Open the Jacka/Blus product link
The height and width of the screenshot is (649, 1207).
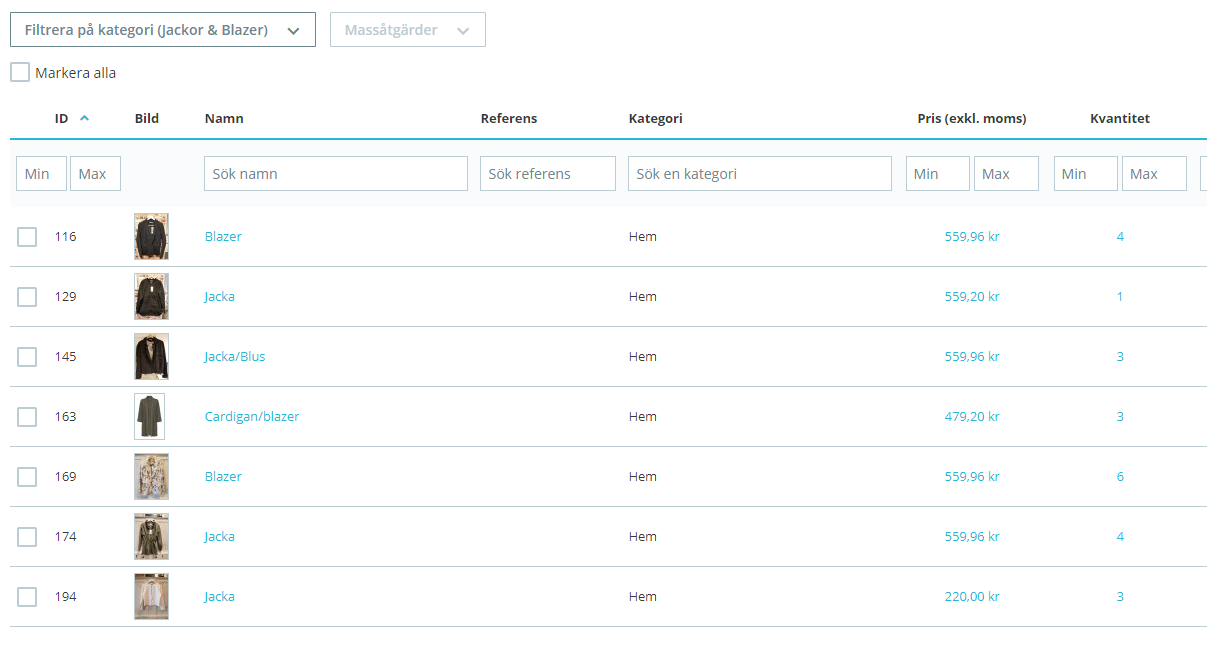235,356
